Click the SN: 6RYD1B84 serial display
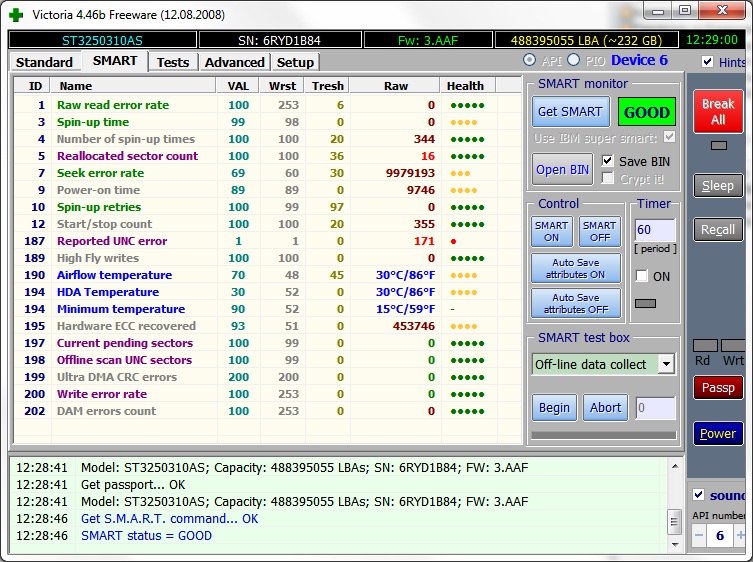The width and height of the screenshot is (753, 562). [279, 40]
